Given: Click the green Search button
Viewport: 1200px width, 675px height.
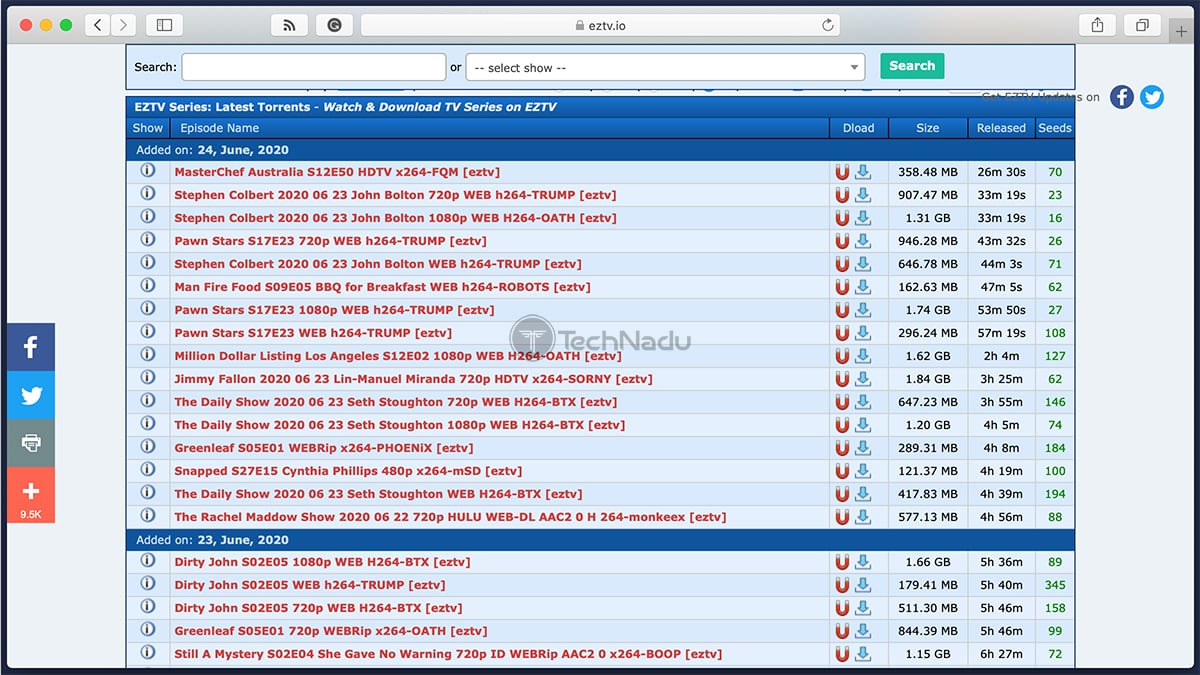Looking at the screenshot, I should [912, 66].
